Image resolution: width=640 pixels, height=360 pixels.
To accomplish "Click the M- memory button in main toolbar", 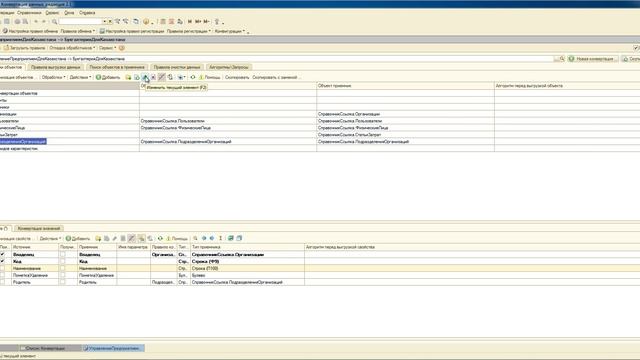I will tap(206, 22).
